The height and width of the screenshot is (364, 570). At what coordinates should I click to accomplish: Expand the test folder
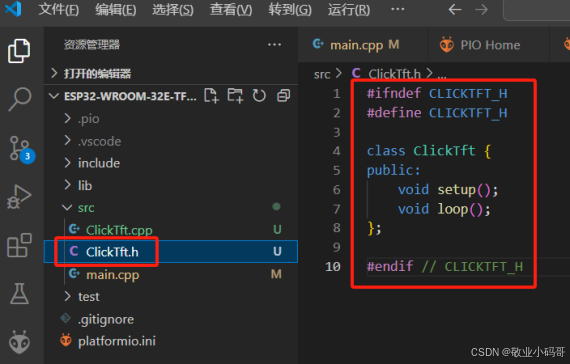coord(171,297)
